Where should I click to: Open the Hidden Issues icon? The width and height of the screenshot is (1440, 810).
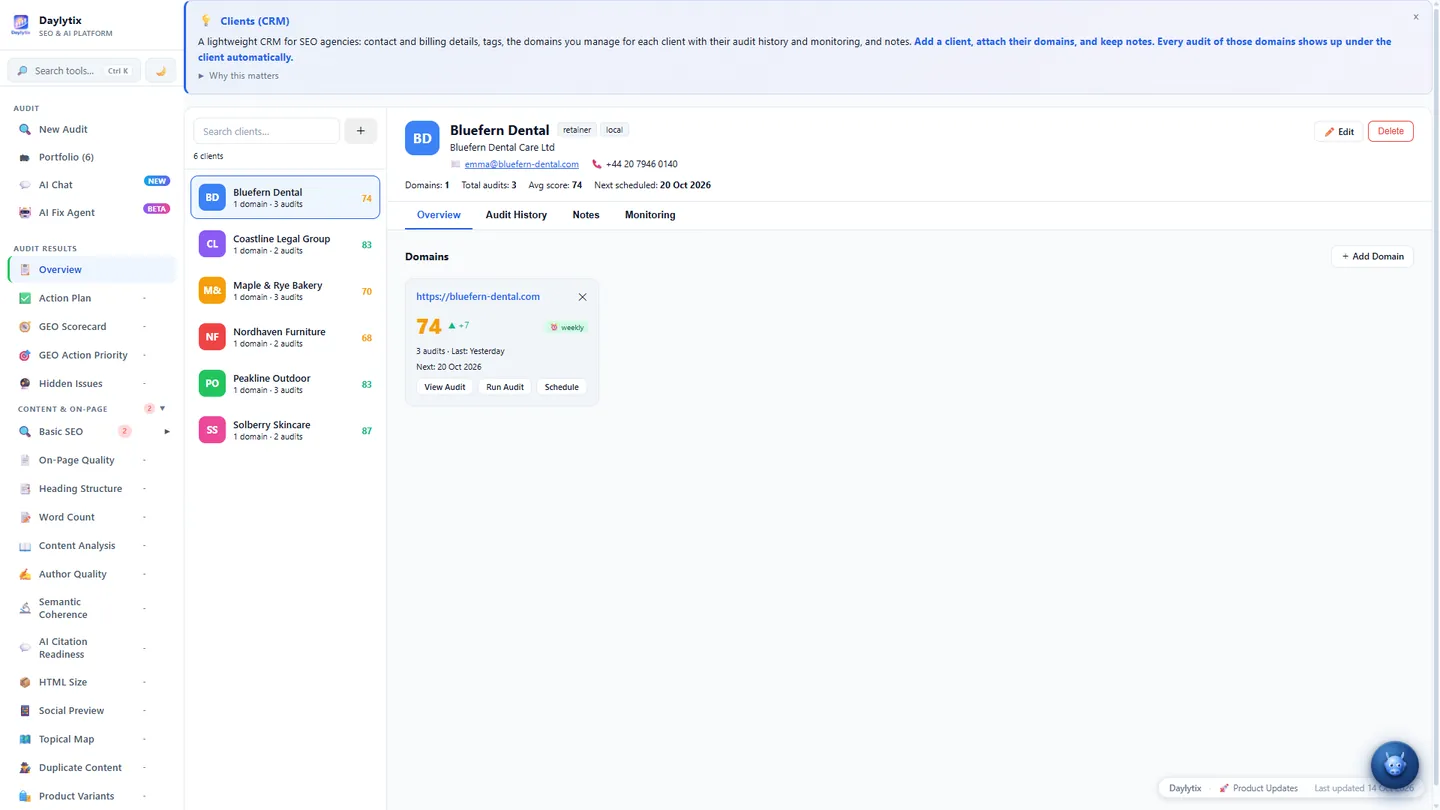click(x=25, y=384)
